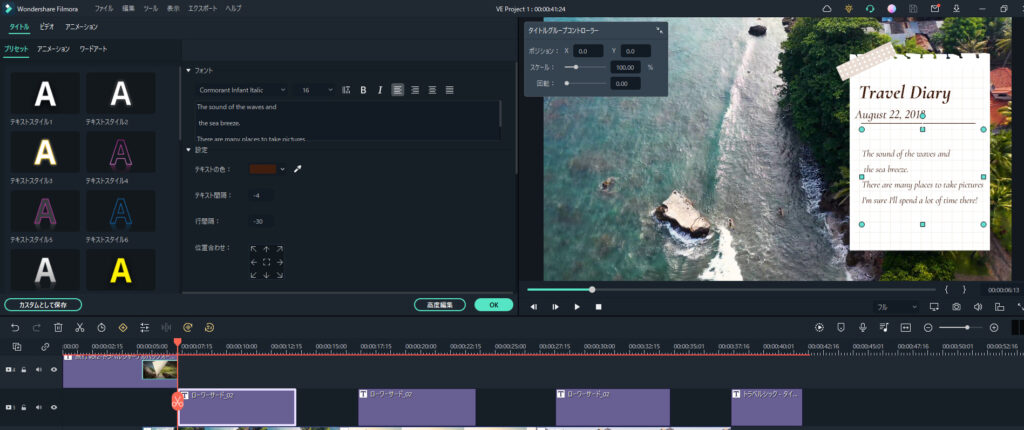Record voiceover with microphone icon

tap(863, 327)
